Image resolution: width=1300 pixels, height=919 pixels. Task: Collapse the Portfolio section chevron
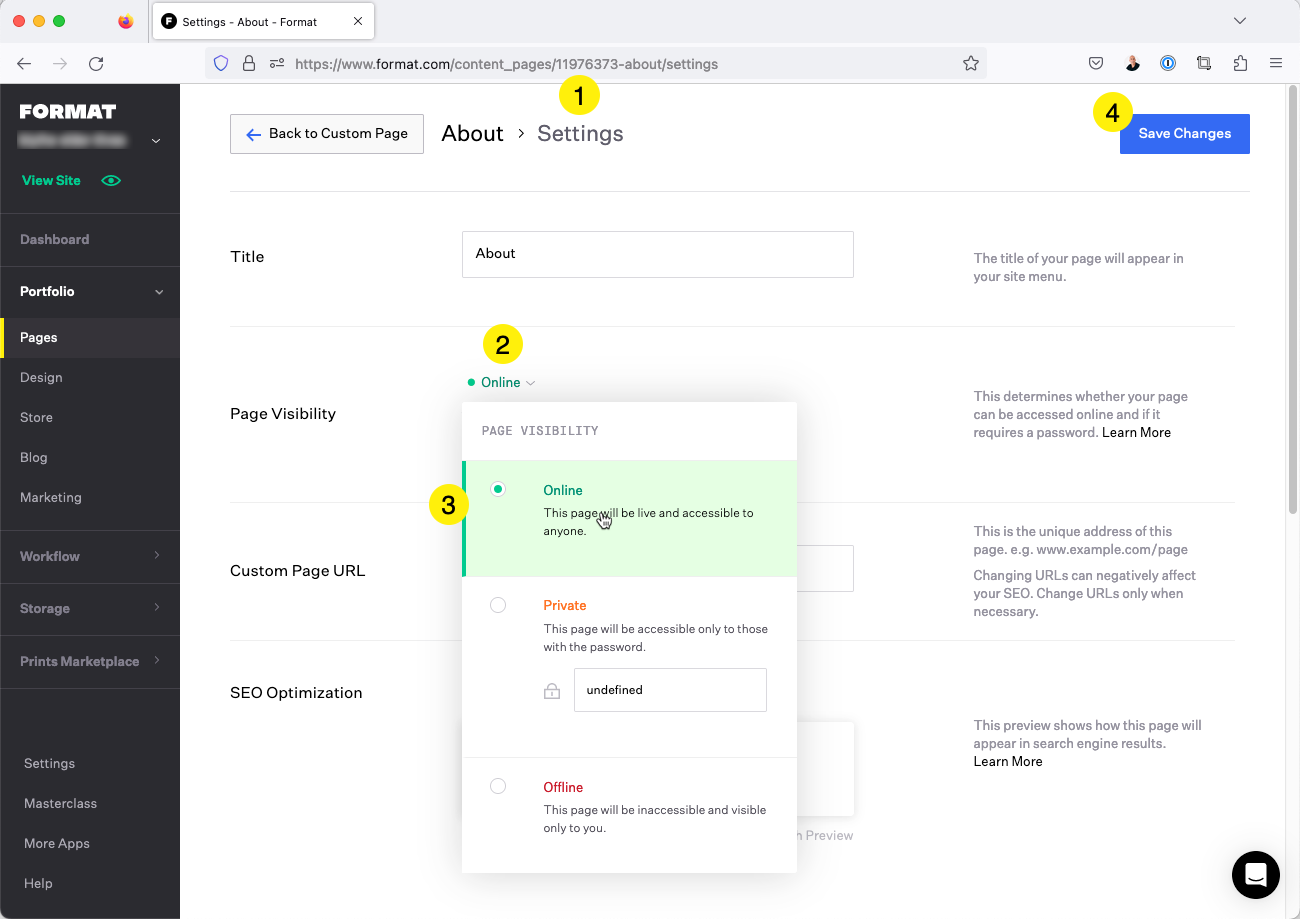point(158,292)
